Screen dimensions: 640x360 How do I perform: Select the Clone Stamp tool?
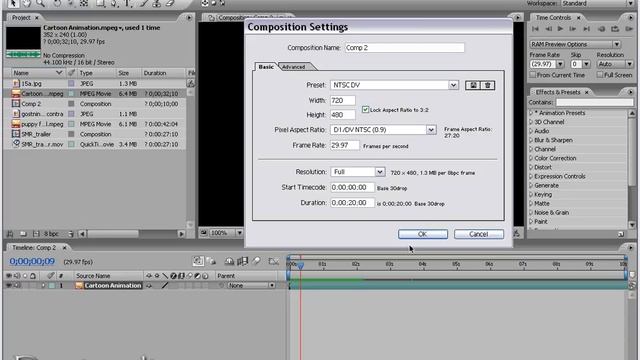[x=156, y=3]
